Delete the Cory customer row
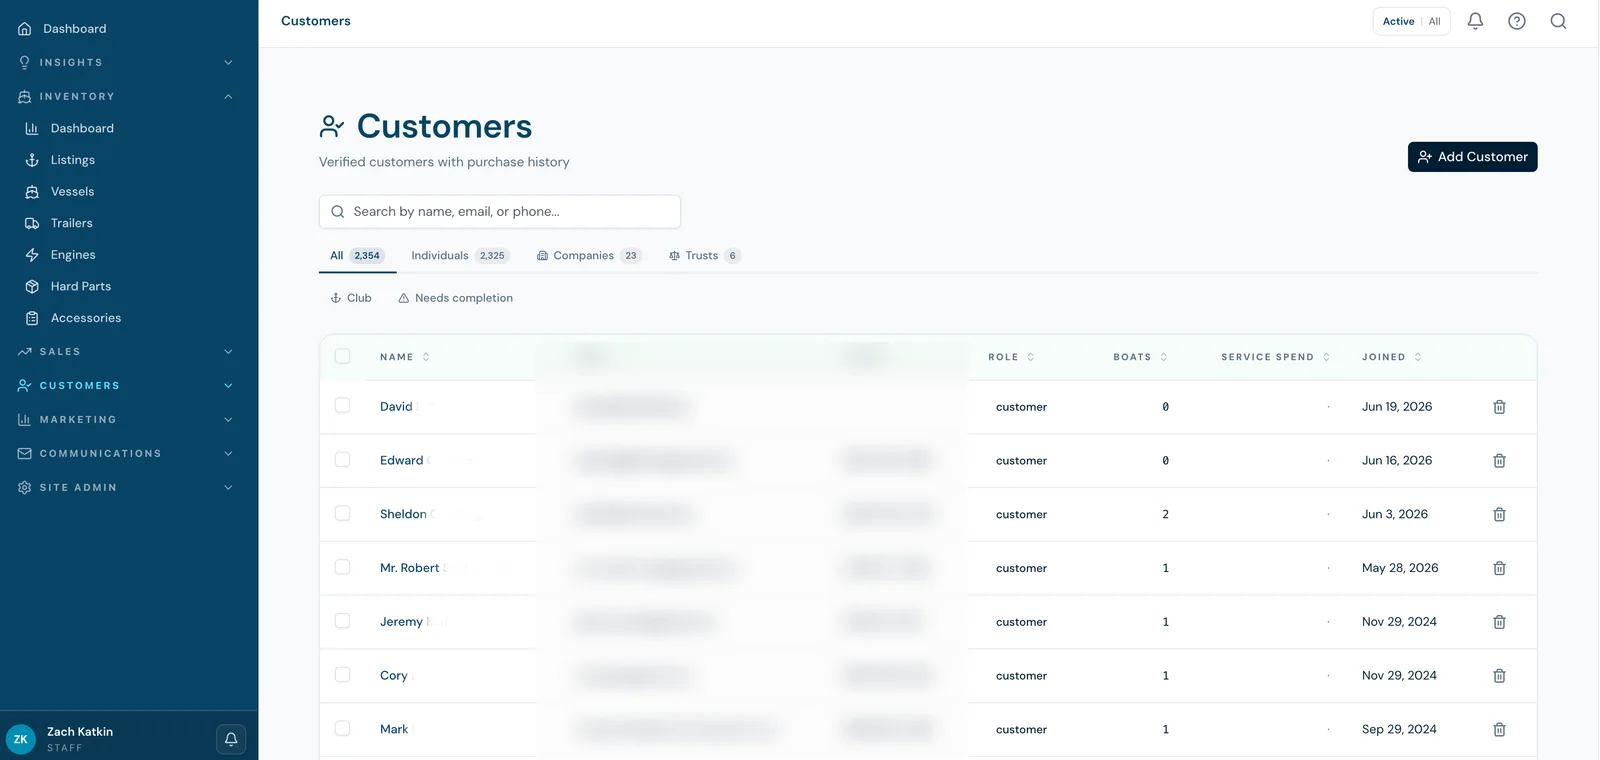 (x=1499, y=676)
